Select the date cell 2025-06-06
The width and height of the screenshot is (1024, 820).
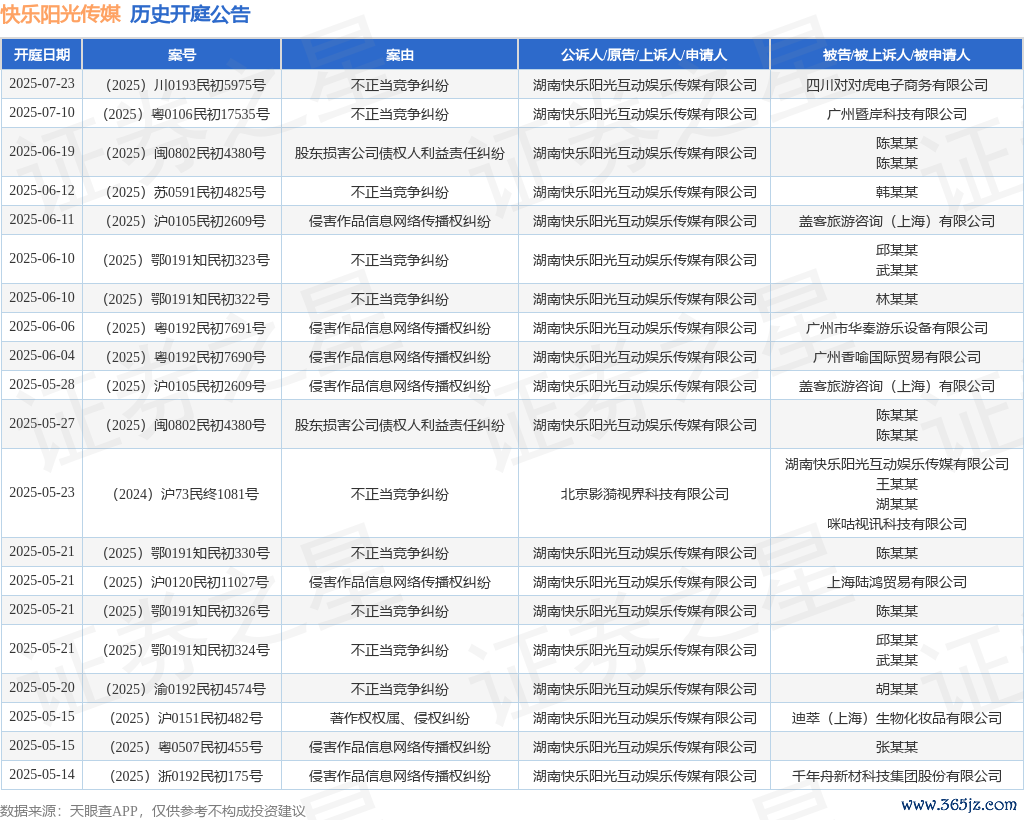point(42,326)
